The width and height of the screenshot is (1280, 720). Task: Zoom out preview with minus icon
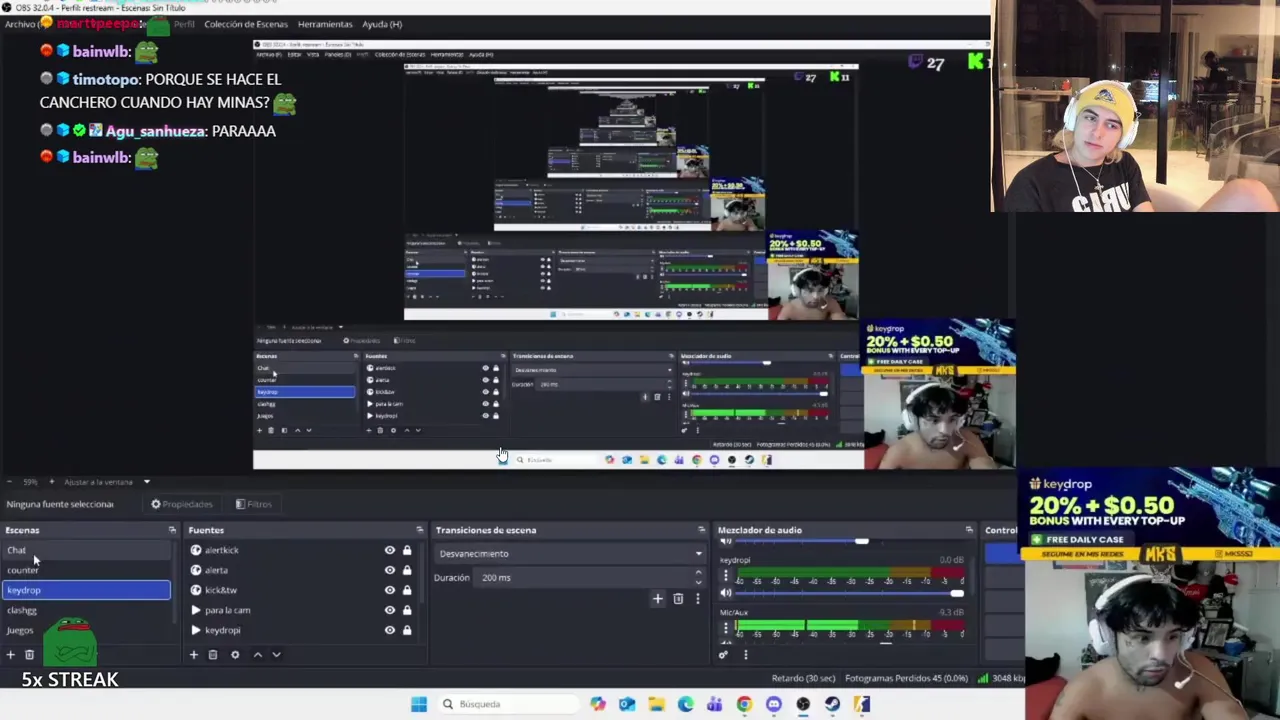coord(10,482)
